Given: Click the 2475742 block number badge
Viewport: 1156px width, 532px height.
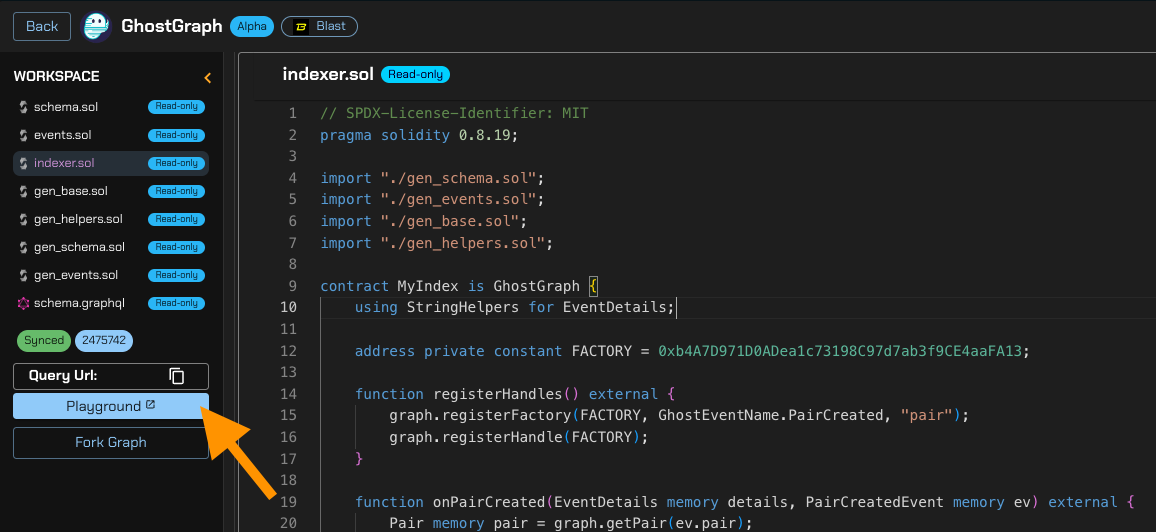Looking at the screenshot, I should point(104,341).
